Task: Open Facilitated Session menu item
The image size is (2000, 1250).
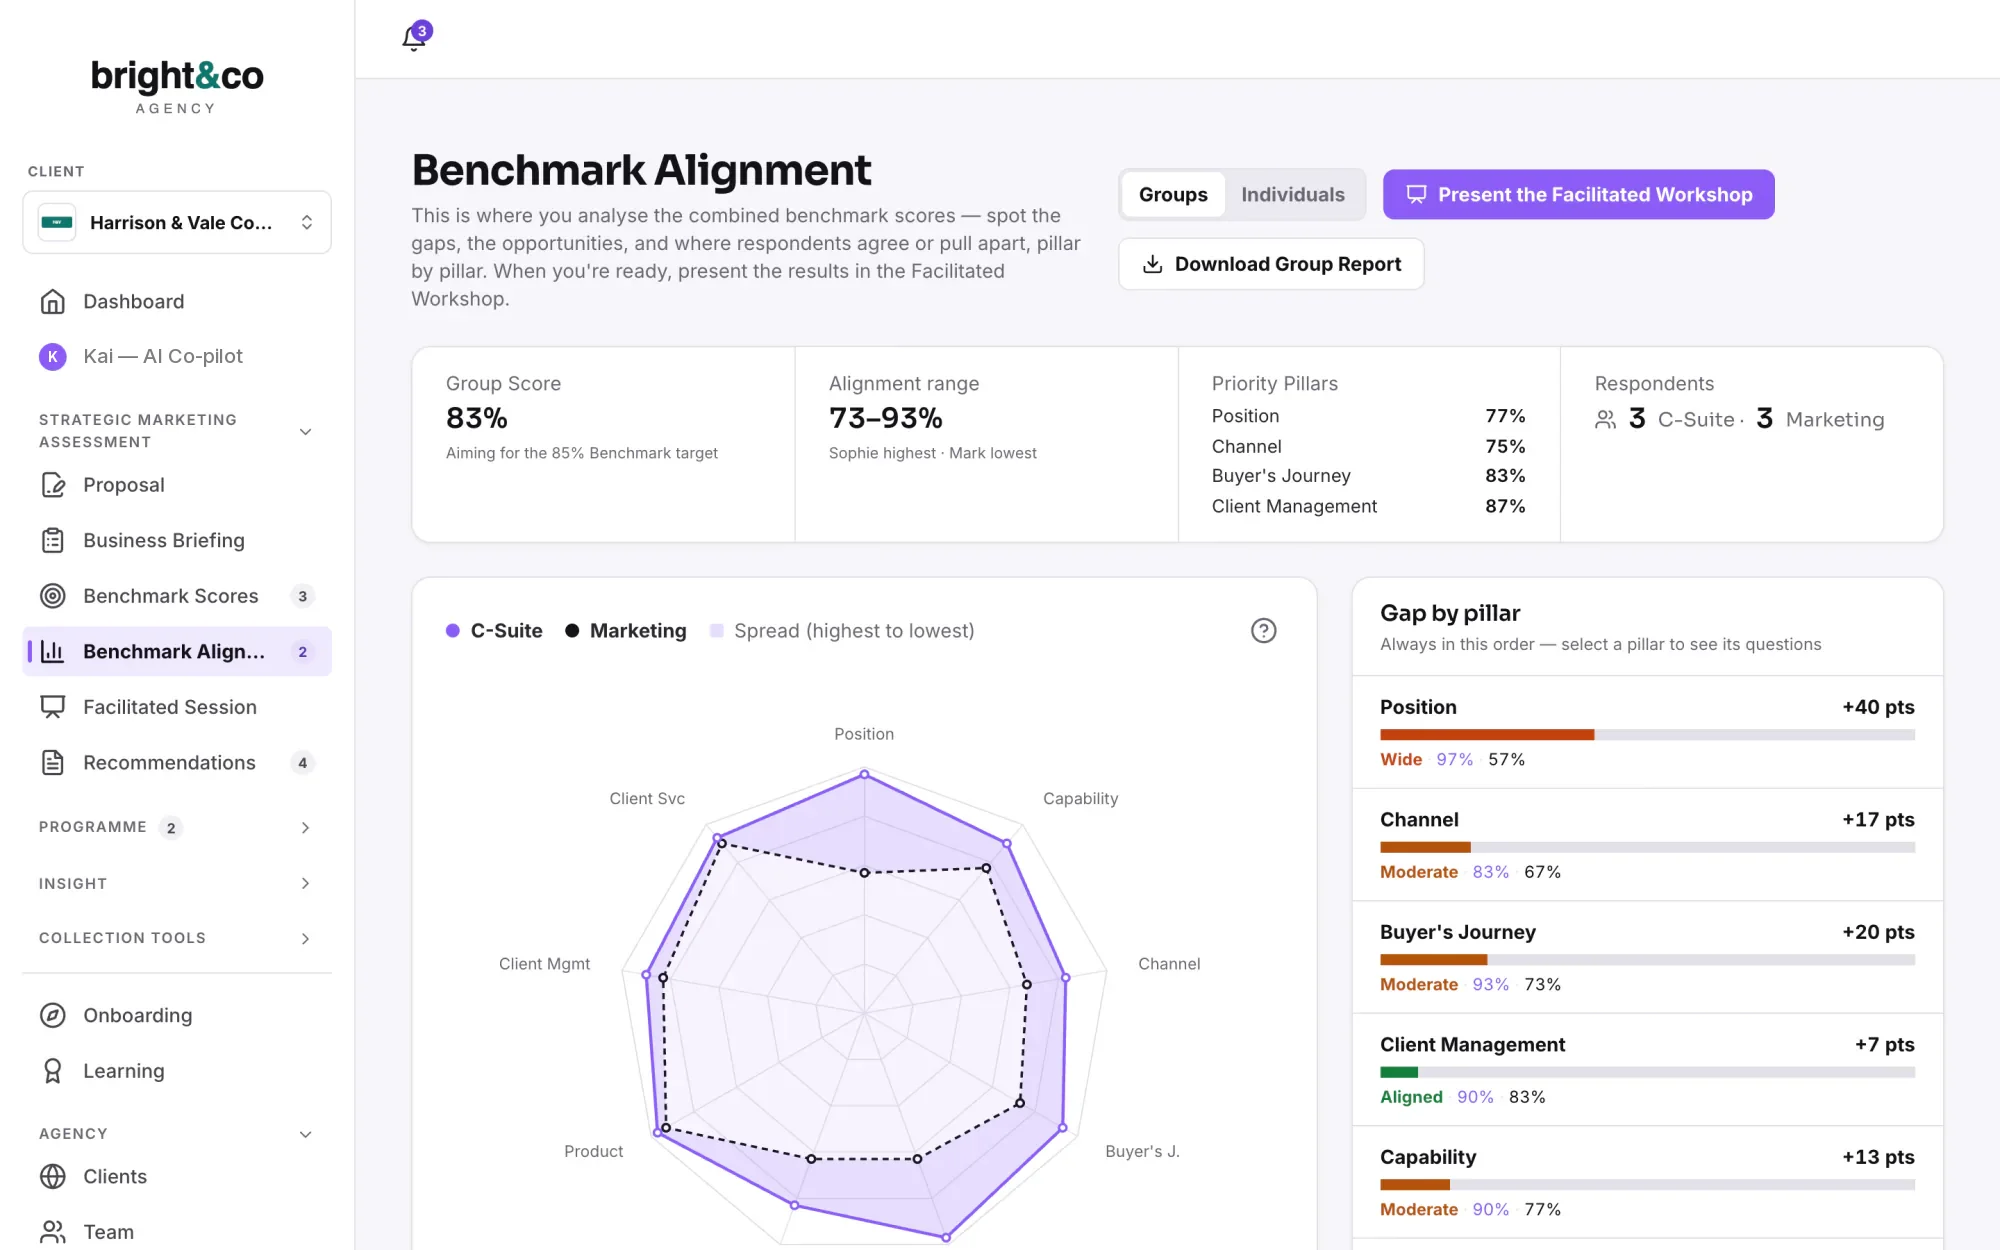Action: point(177,707)
